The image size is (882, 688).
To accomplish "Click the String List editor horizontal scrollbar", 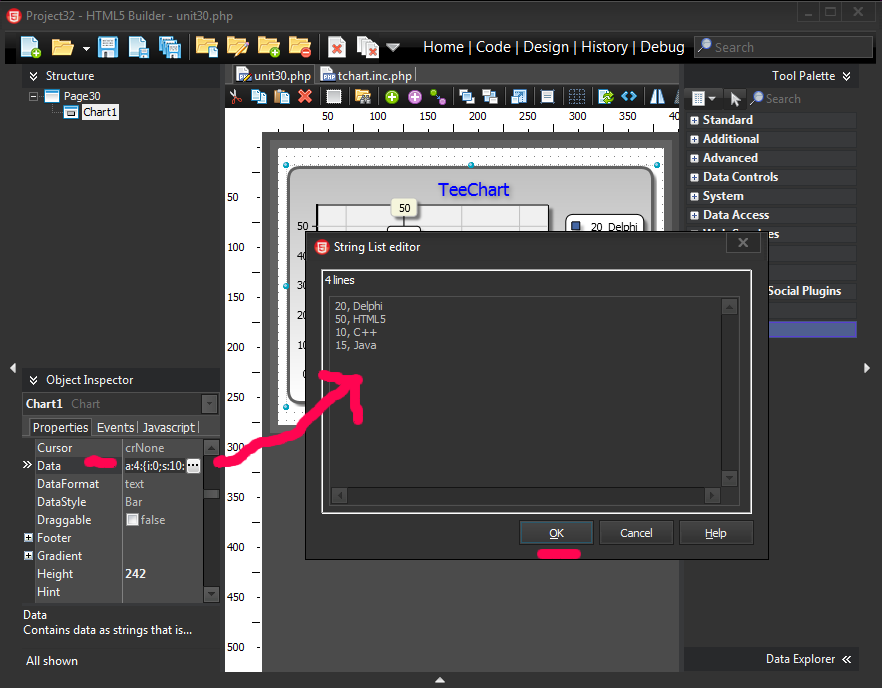I will (x=526, y=496).
